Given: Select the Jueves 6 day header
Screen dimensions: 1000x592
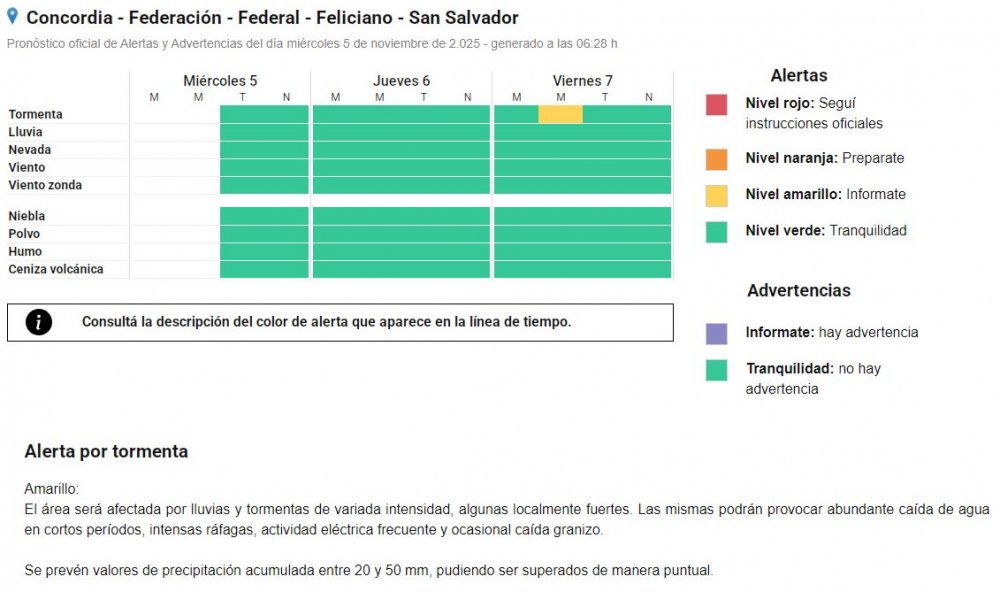Looking at the screenshot, I should click(401, 81).
